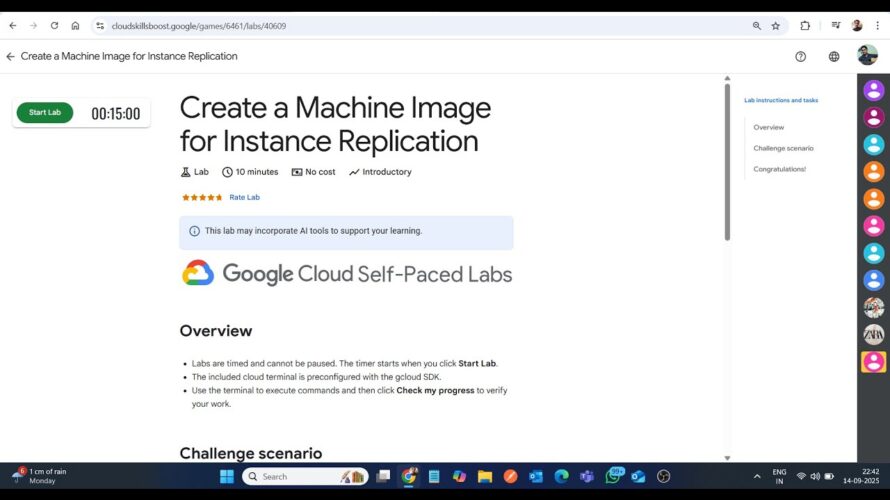Screen dimensions: 890x500
Task: Open Copilot from the taskbar
Action: [x=459, y=477]
